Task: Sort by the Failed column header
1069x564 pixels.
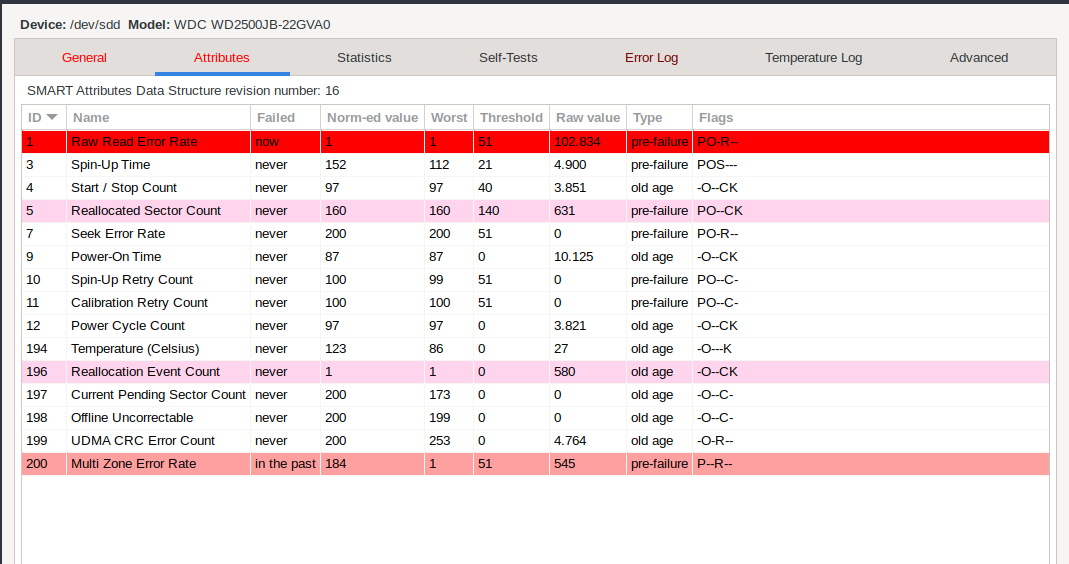Action: point(285,117)
